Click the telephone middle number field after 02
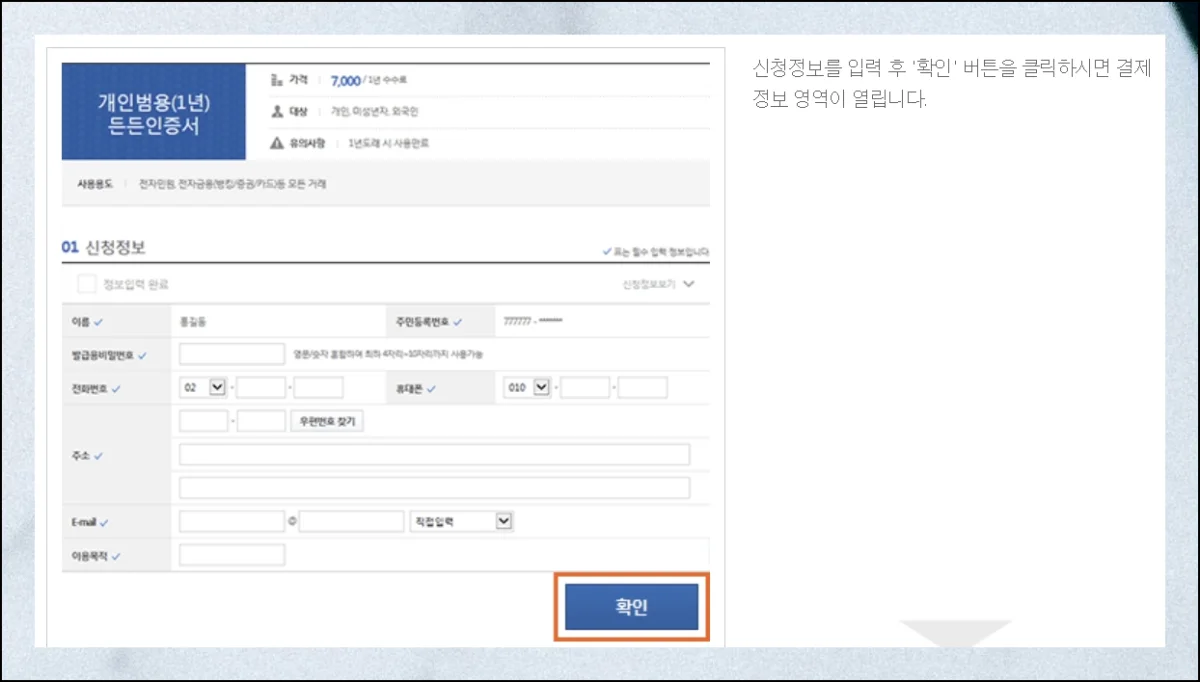The width and height of the screenshot is (1200, 682). coord(262,387)
